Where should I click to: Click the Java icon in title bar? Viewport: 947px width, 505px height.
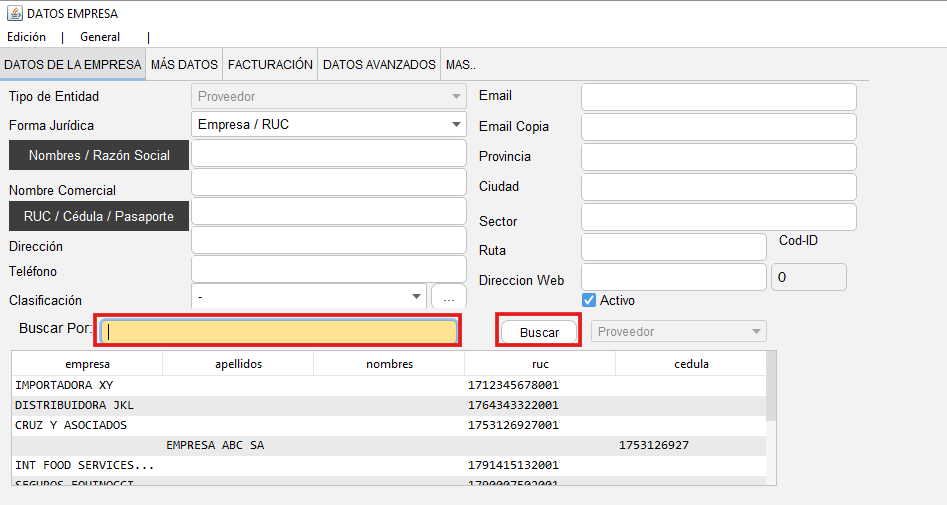14,14
